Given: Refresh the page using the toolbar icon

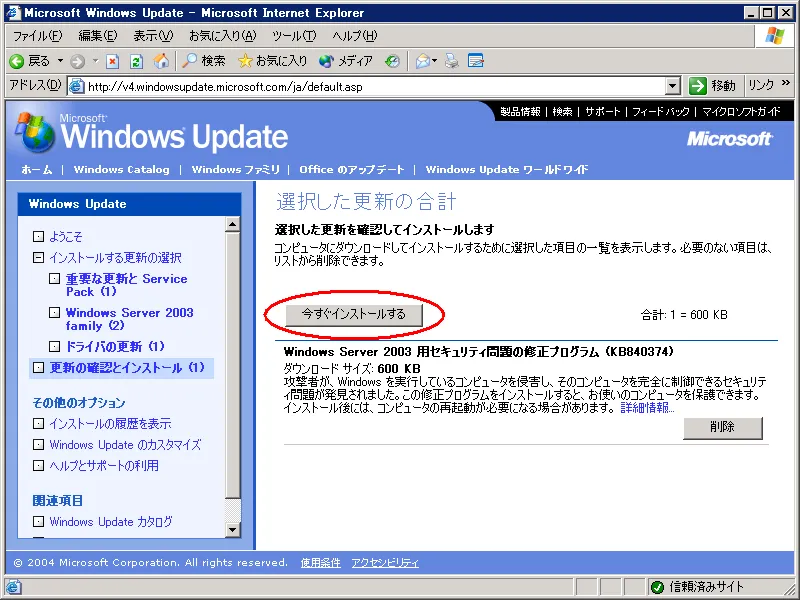Looking at the screenshot, I should [136, 61].
